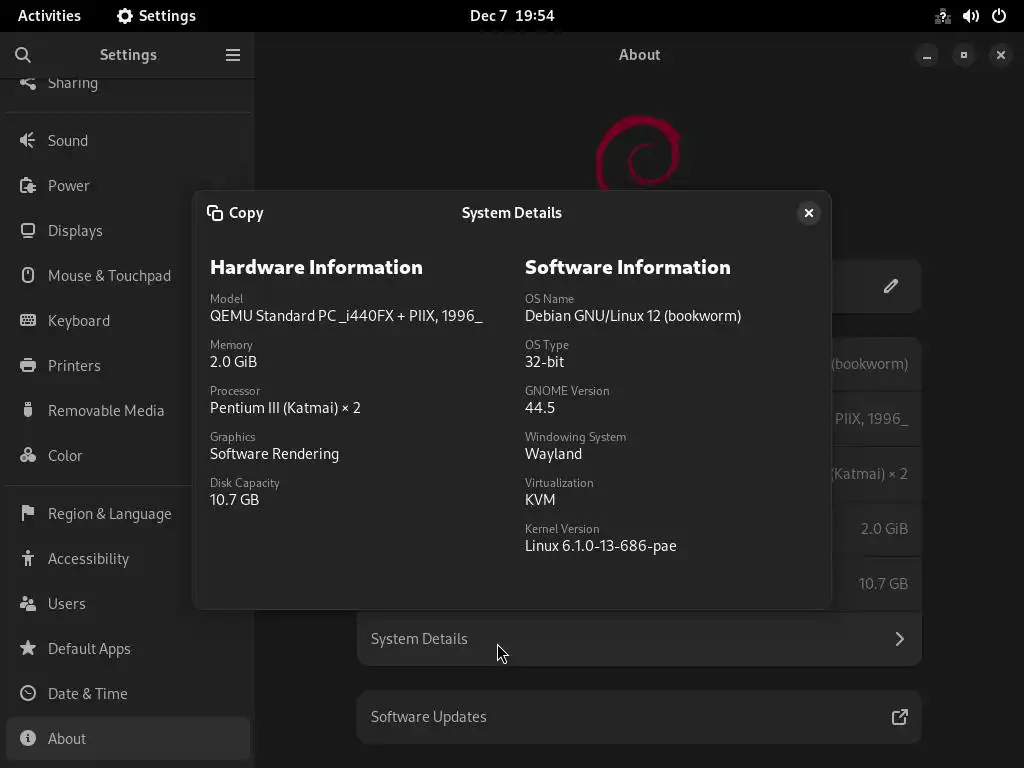Maximize the Settings window
Image resolution: width=1024 pixels, height=768 pixels.
click(x=964, y=56)
